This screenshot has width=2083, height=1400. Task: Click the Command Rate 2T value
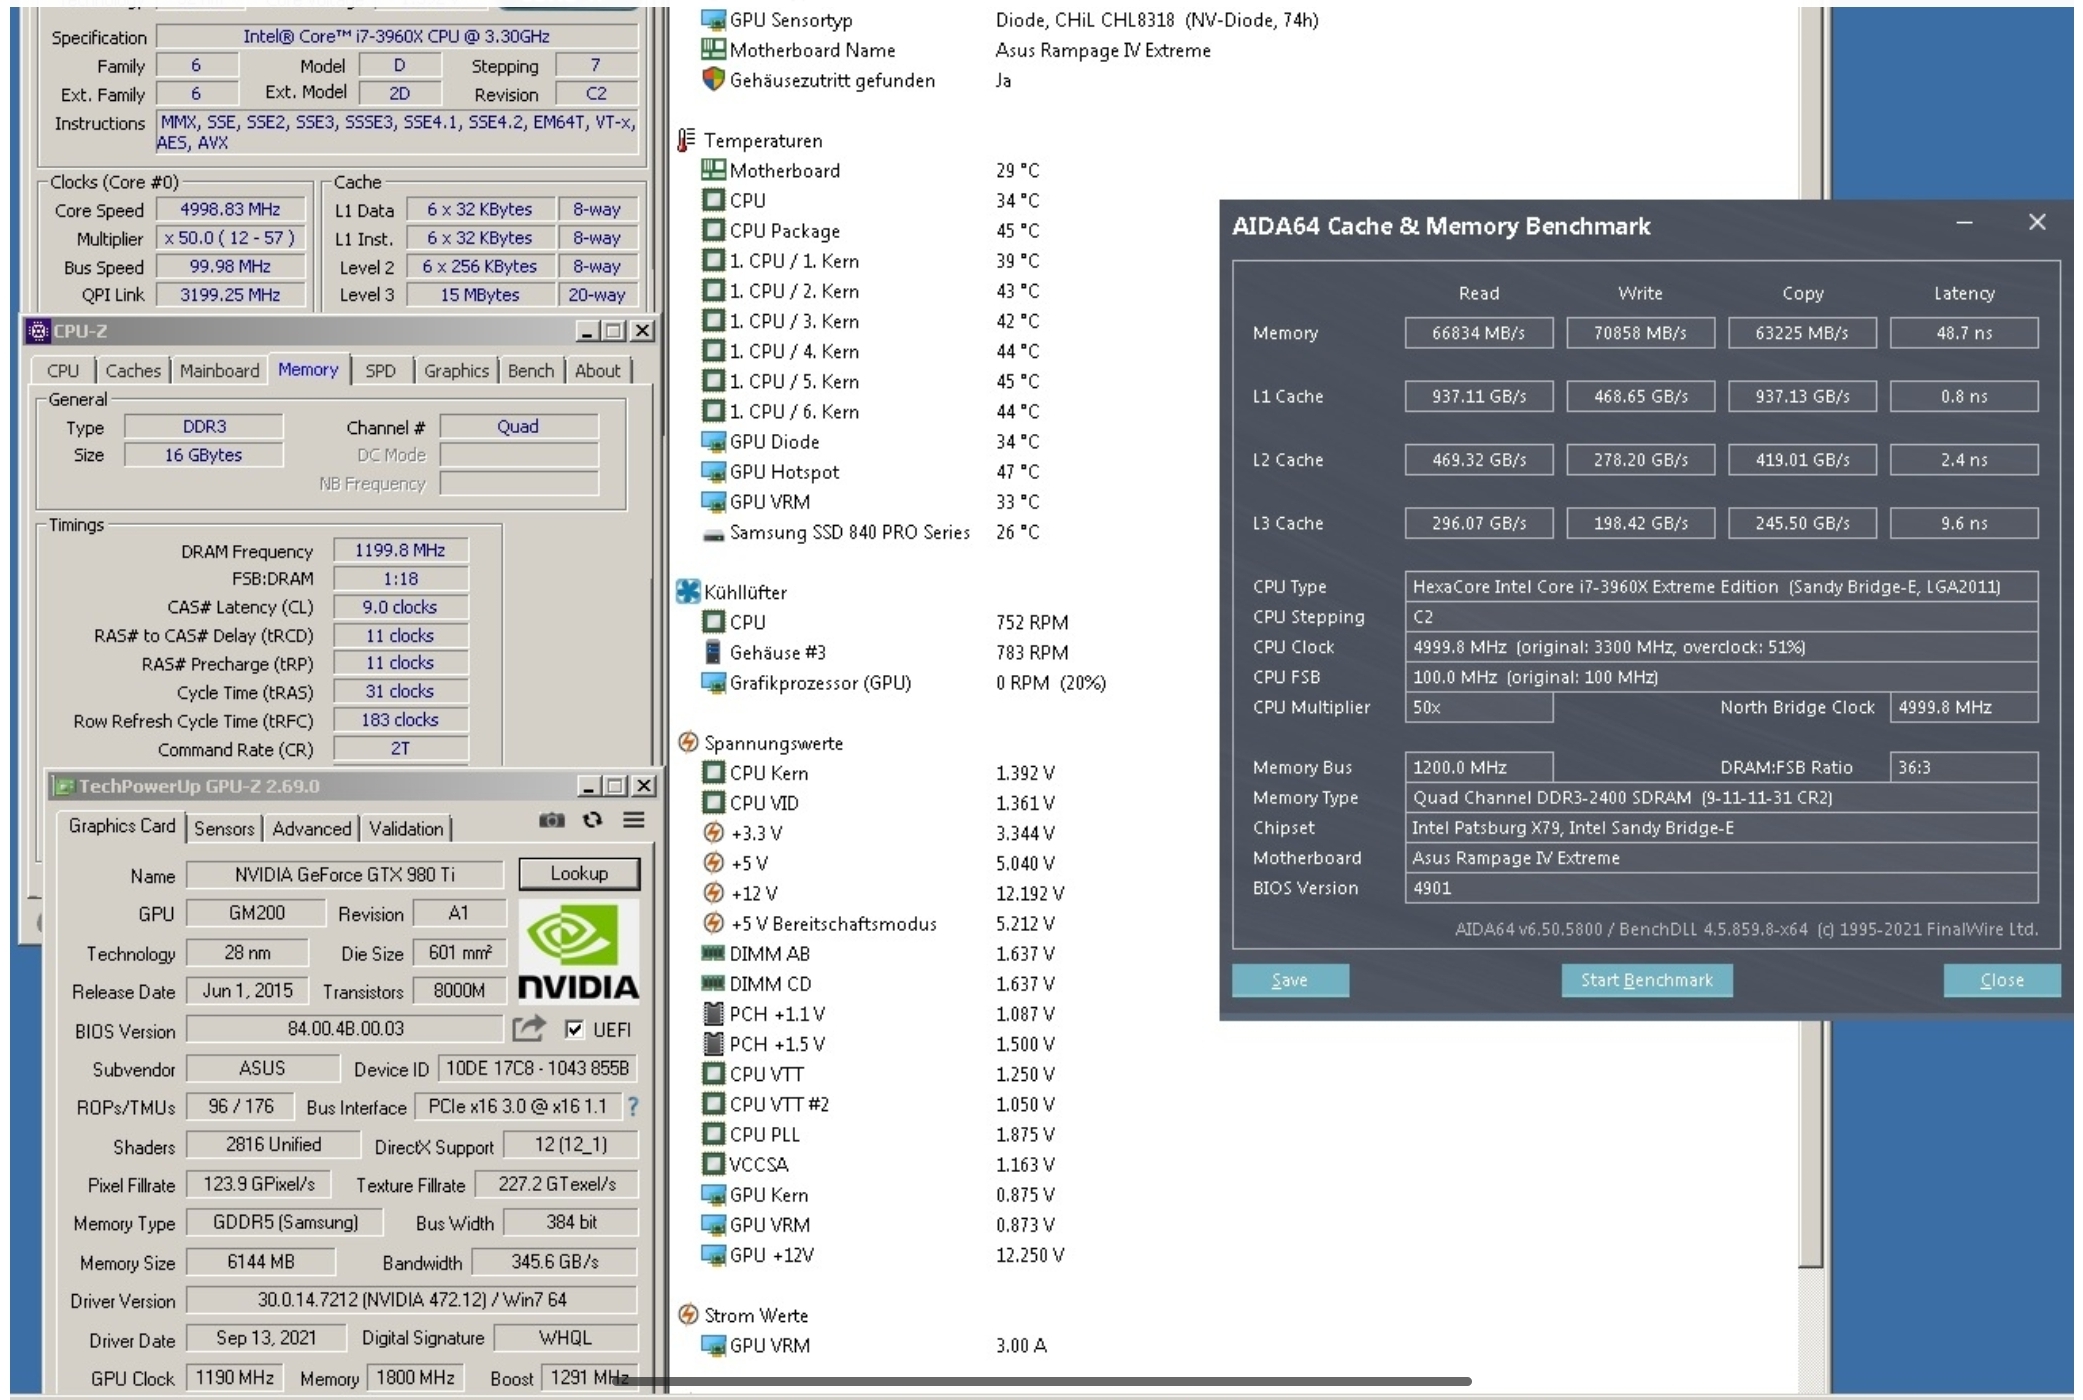[x=400, y=748]
